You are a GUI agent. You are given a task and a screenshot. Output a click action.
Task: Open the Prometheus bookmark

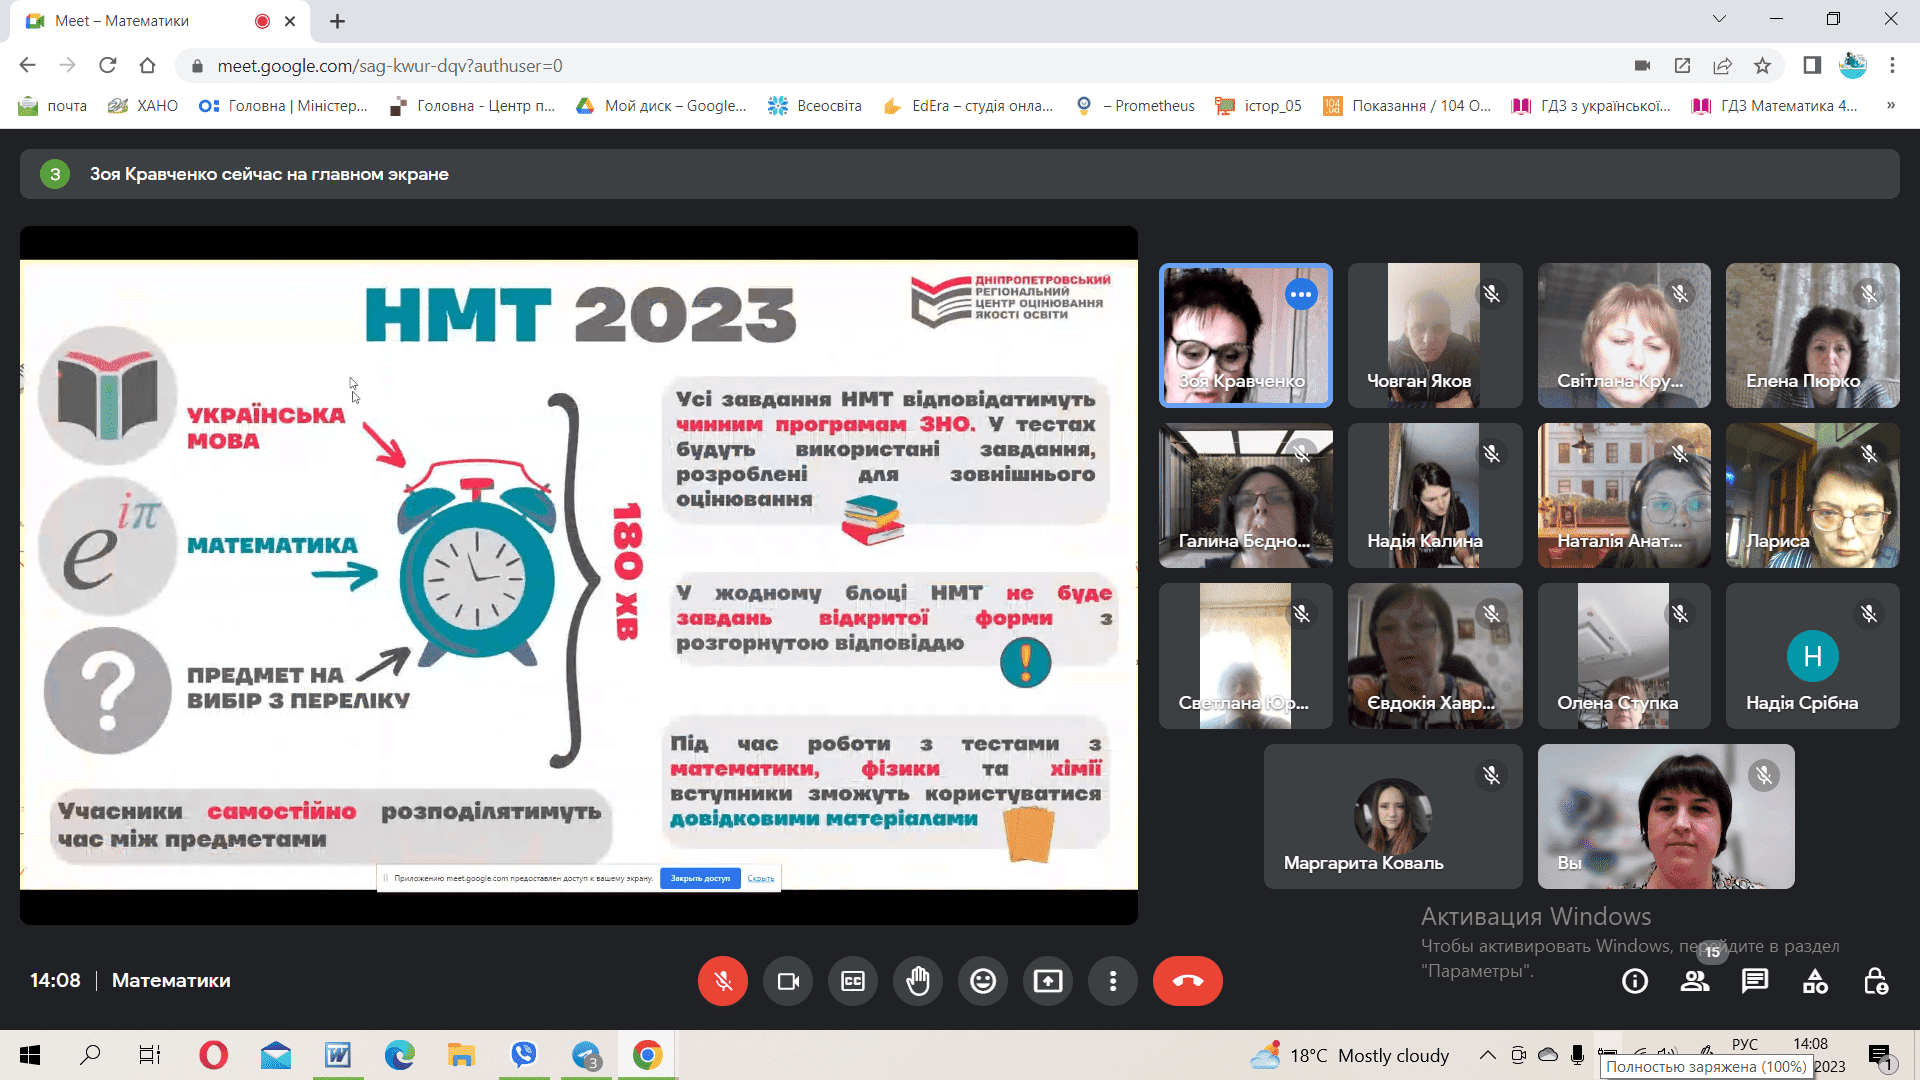click(1135, 106)
